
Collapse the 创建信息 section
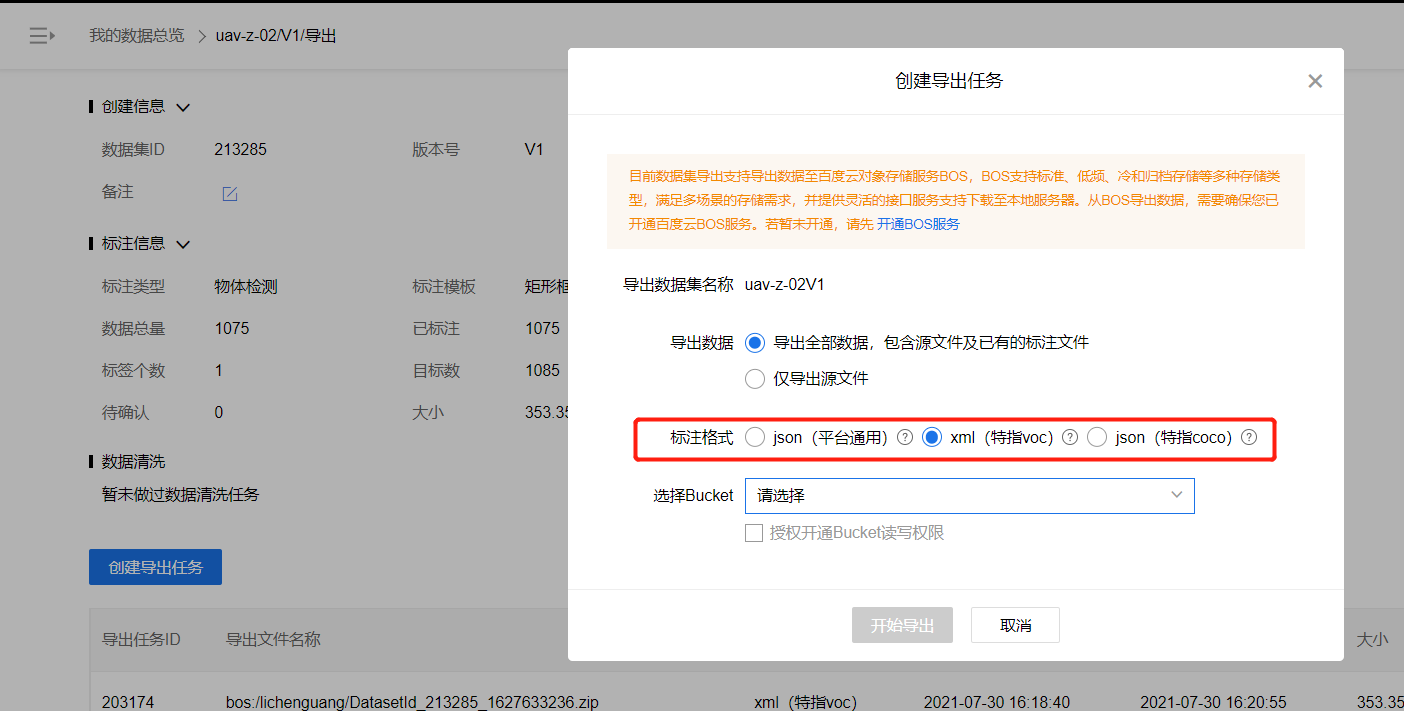(182, 106)
